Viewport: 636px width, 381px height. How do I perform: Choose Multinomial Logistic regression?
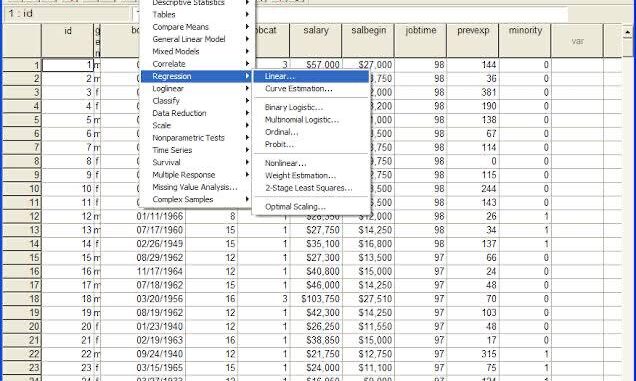(311, 120)
